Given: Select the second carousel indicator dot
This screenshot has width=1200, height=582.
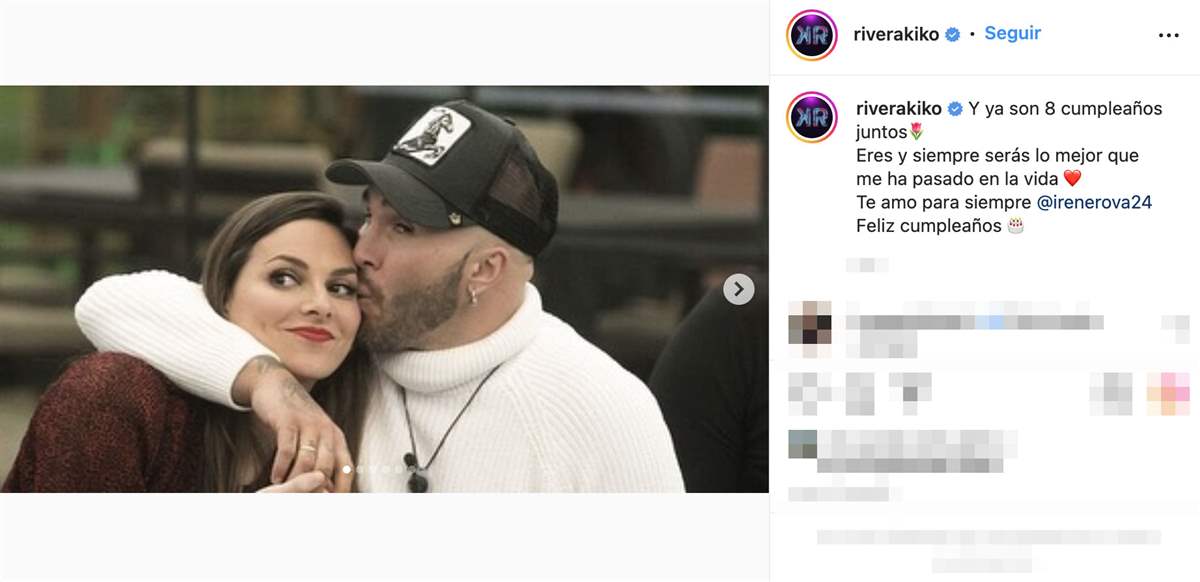Looking at the screenshot, I should pyautogui.click(x=360, y=468).
